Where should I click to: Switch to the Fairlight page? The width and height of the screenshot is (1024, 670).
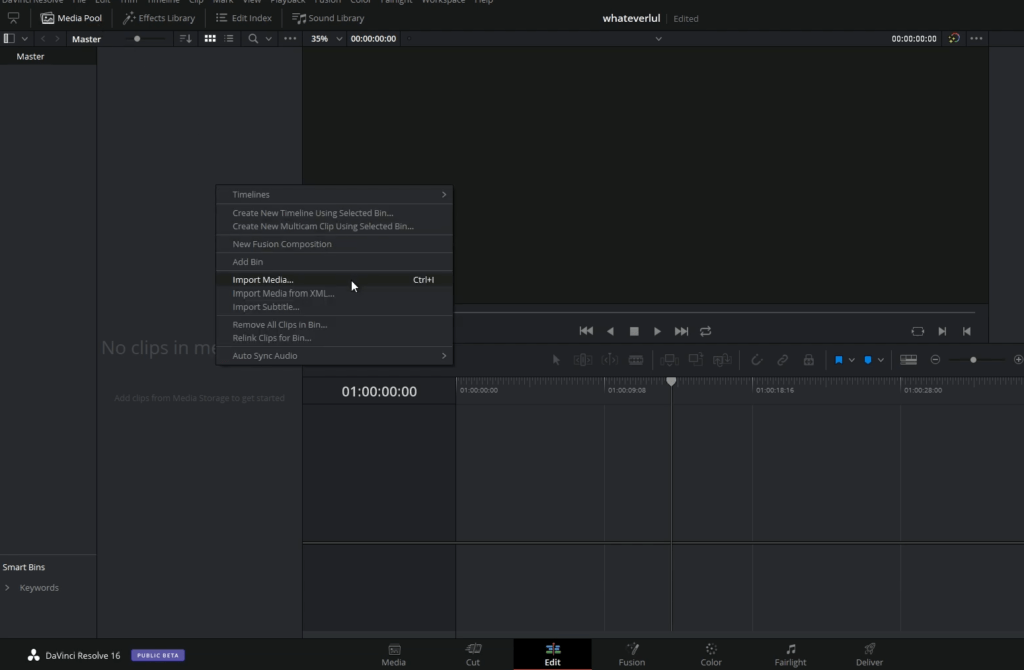coord(790,654)
